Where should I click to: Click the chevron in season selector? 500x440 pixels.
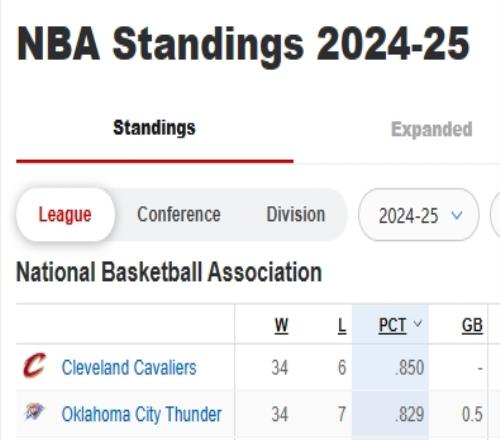pos(457,215)
